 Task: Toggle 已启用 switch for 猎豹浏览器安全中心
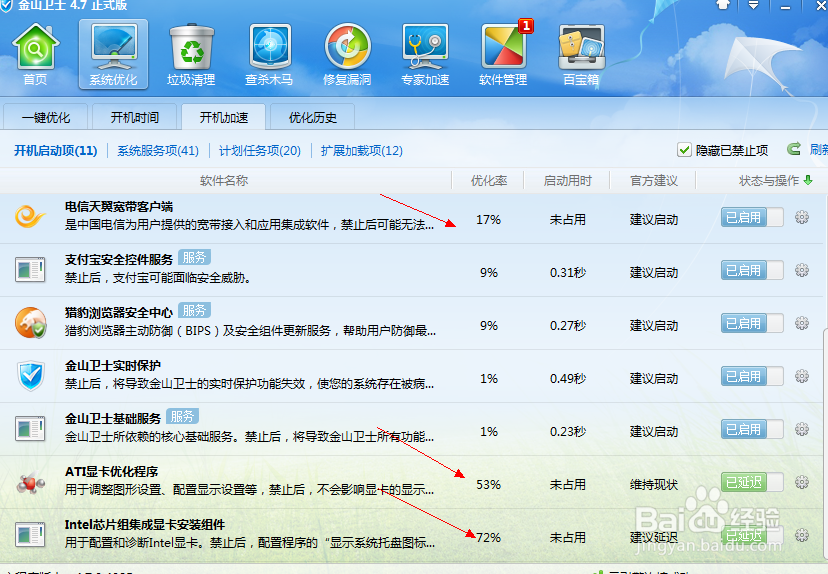coord(752,323)
